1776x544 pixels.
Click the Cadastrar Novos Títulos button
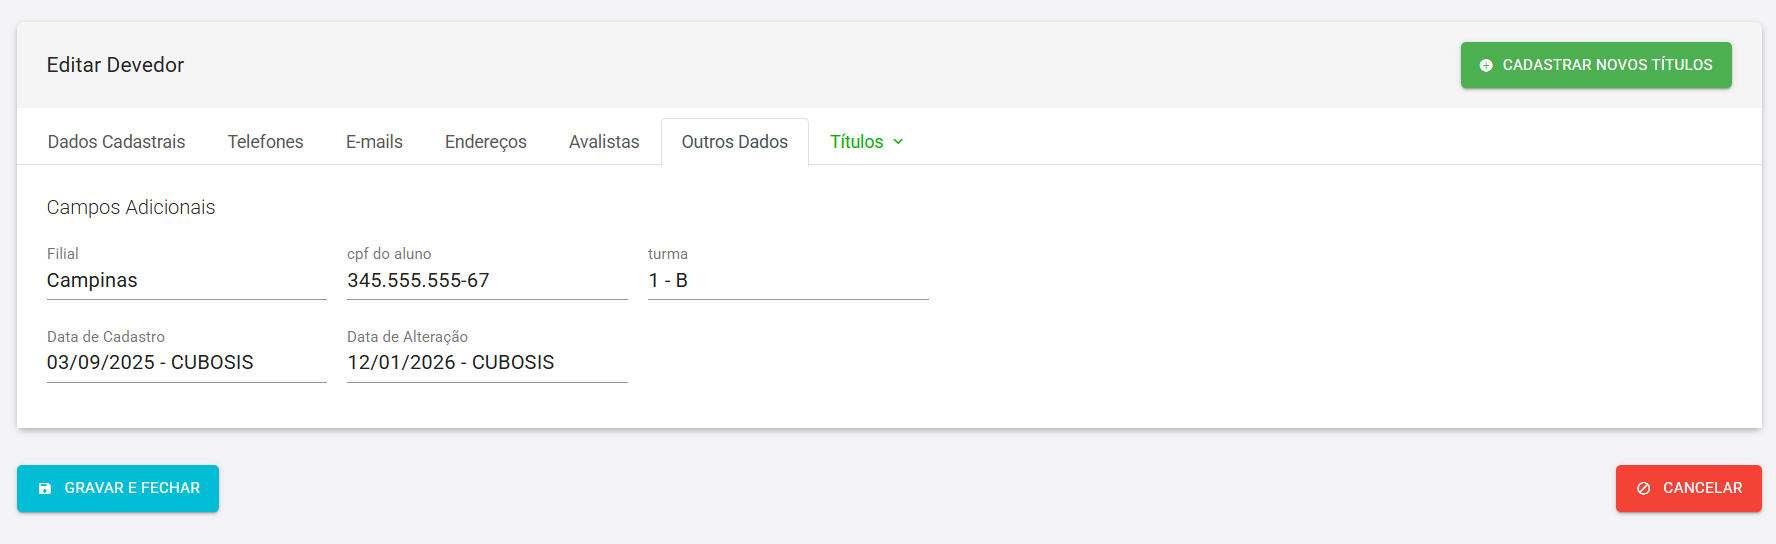click(1596, 65)
